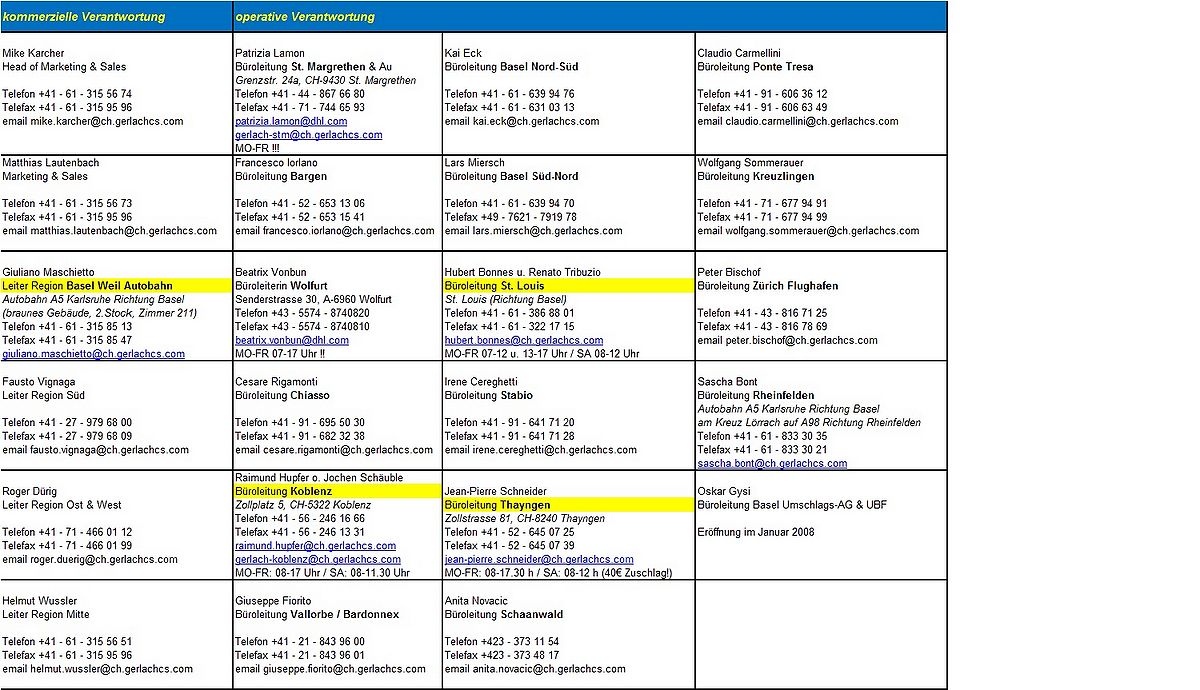The height and width of the screenshot is (690, 1200).
Task: Select yellow Büroleitung St. Louis cell
Action: (569, 286)
